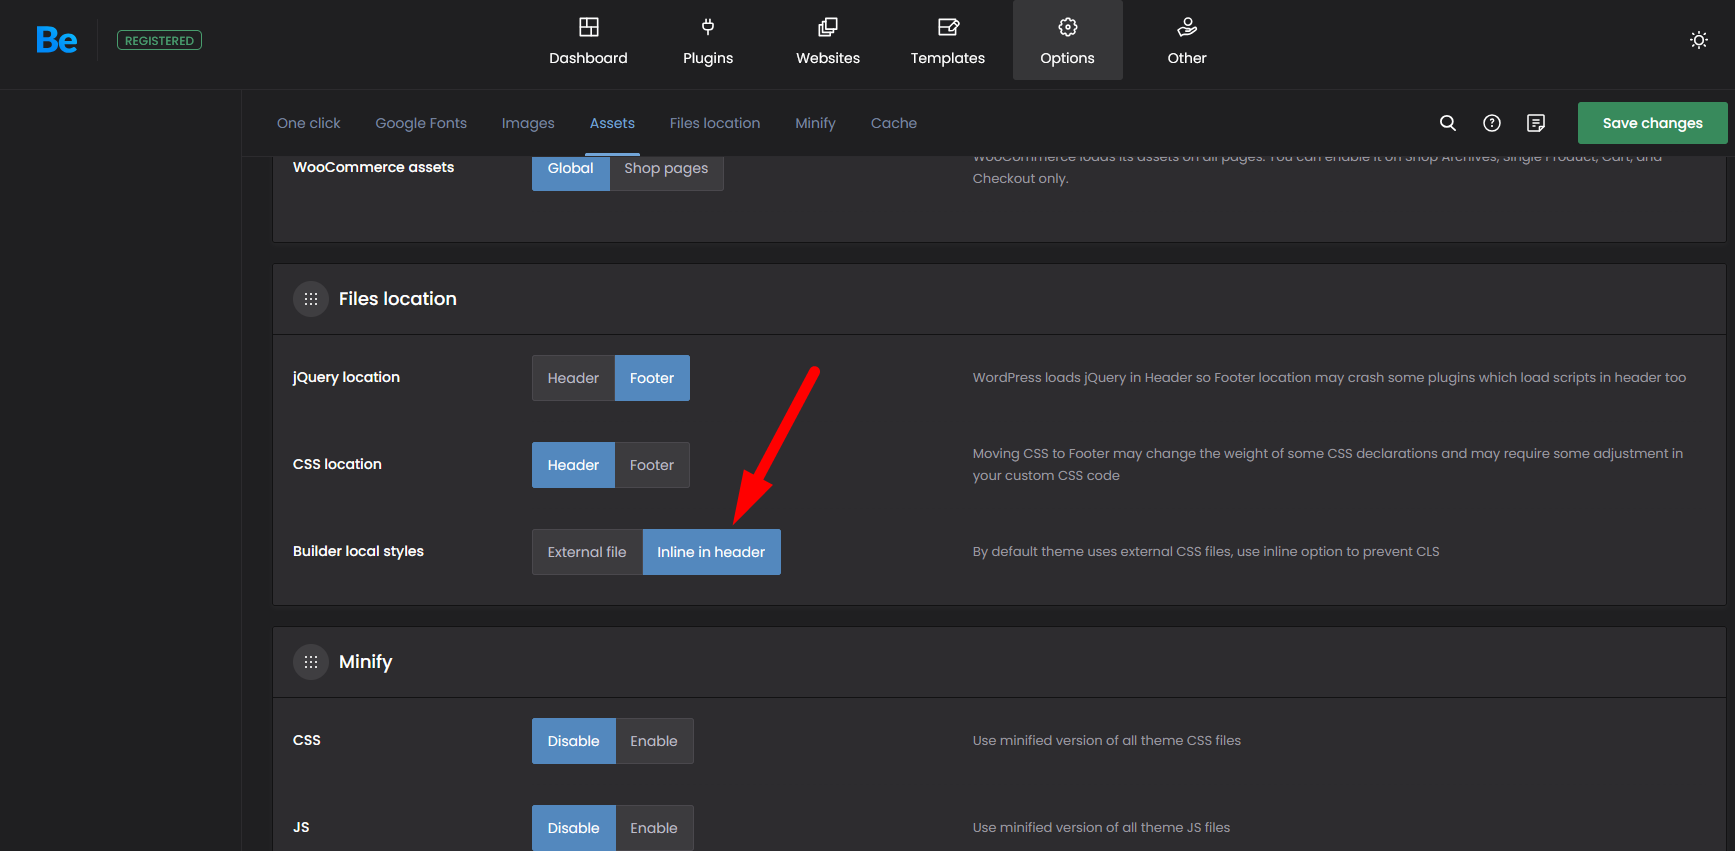Click the JS row label under Minify
This screenshot has width=1735, height=851.
click(301, 827)
